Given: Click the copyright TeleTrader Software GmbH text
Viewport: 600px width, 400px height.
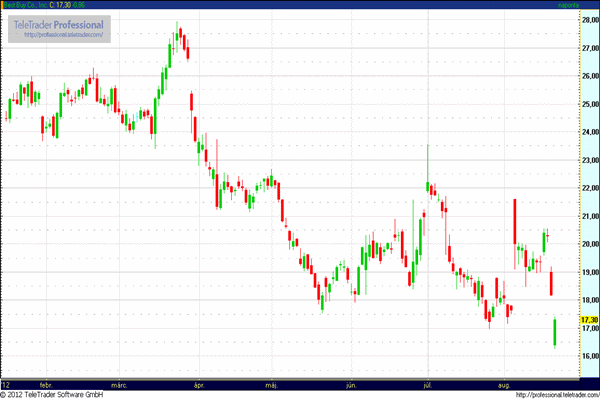Looking at the screenshot, I should point(55,394).
